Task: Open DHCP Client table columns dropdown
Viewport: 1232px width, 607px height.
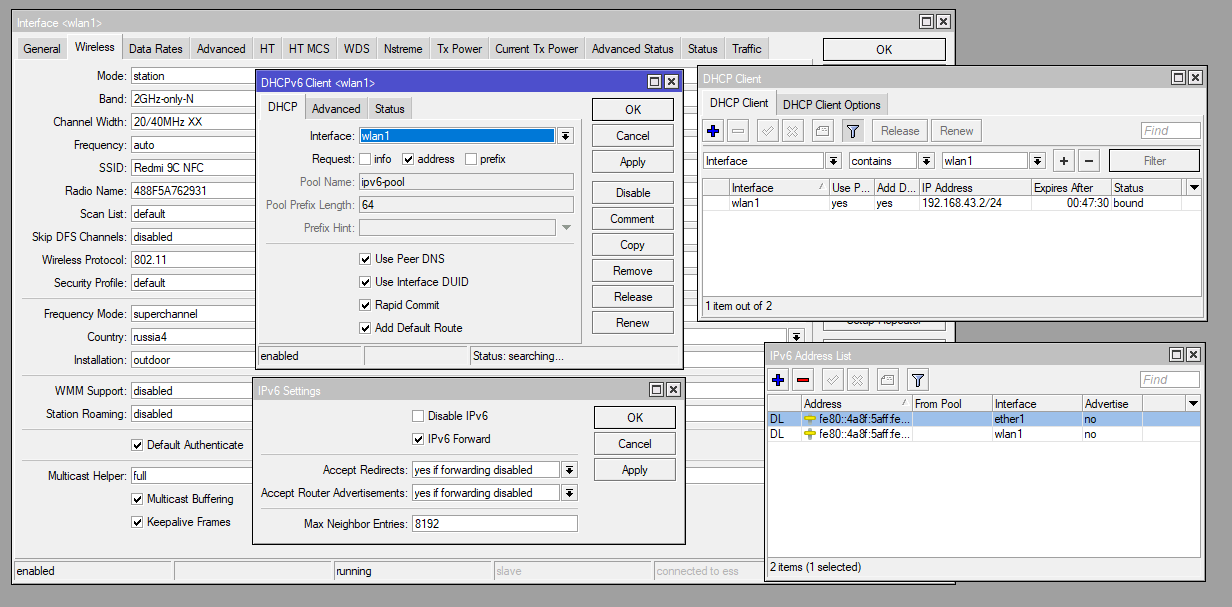Action: (x=1194, y=188)
